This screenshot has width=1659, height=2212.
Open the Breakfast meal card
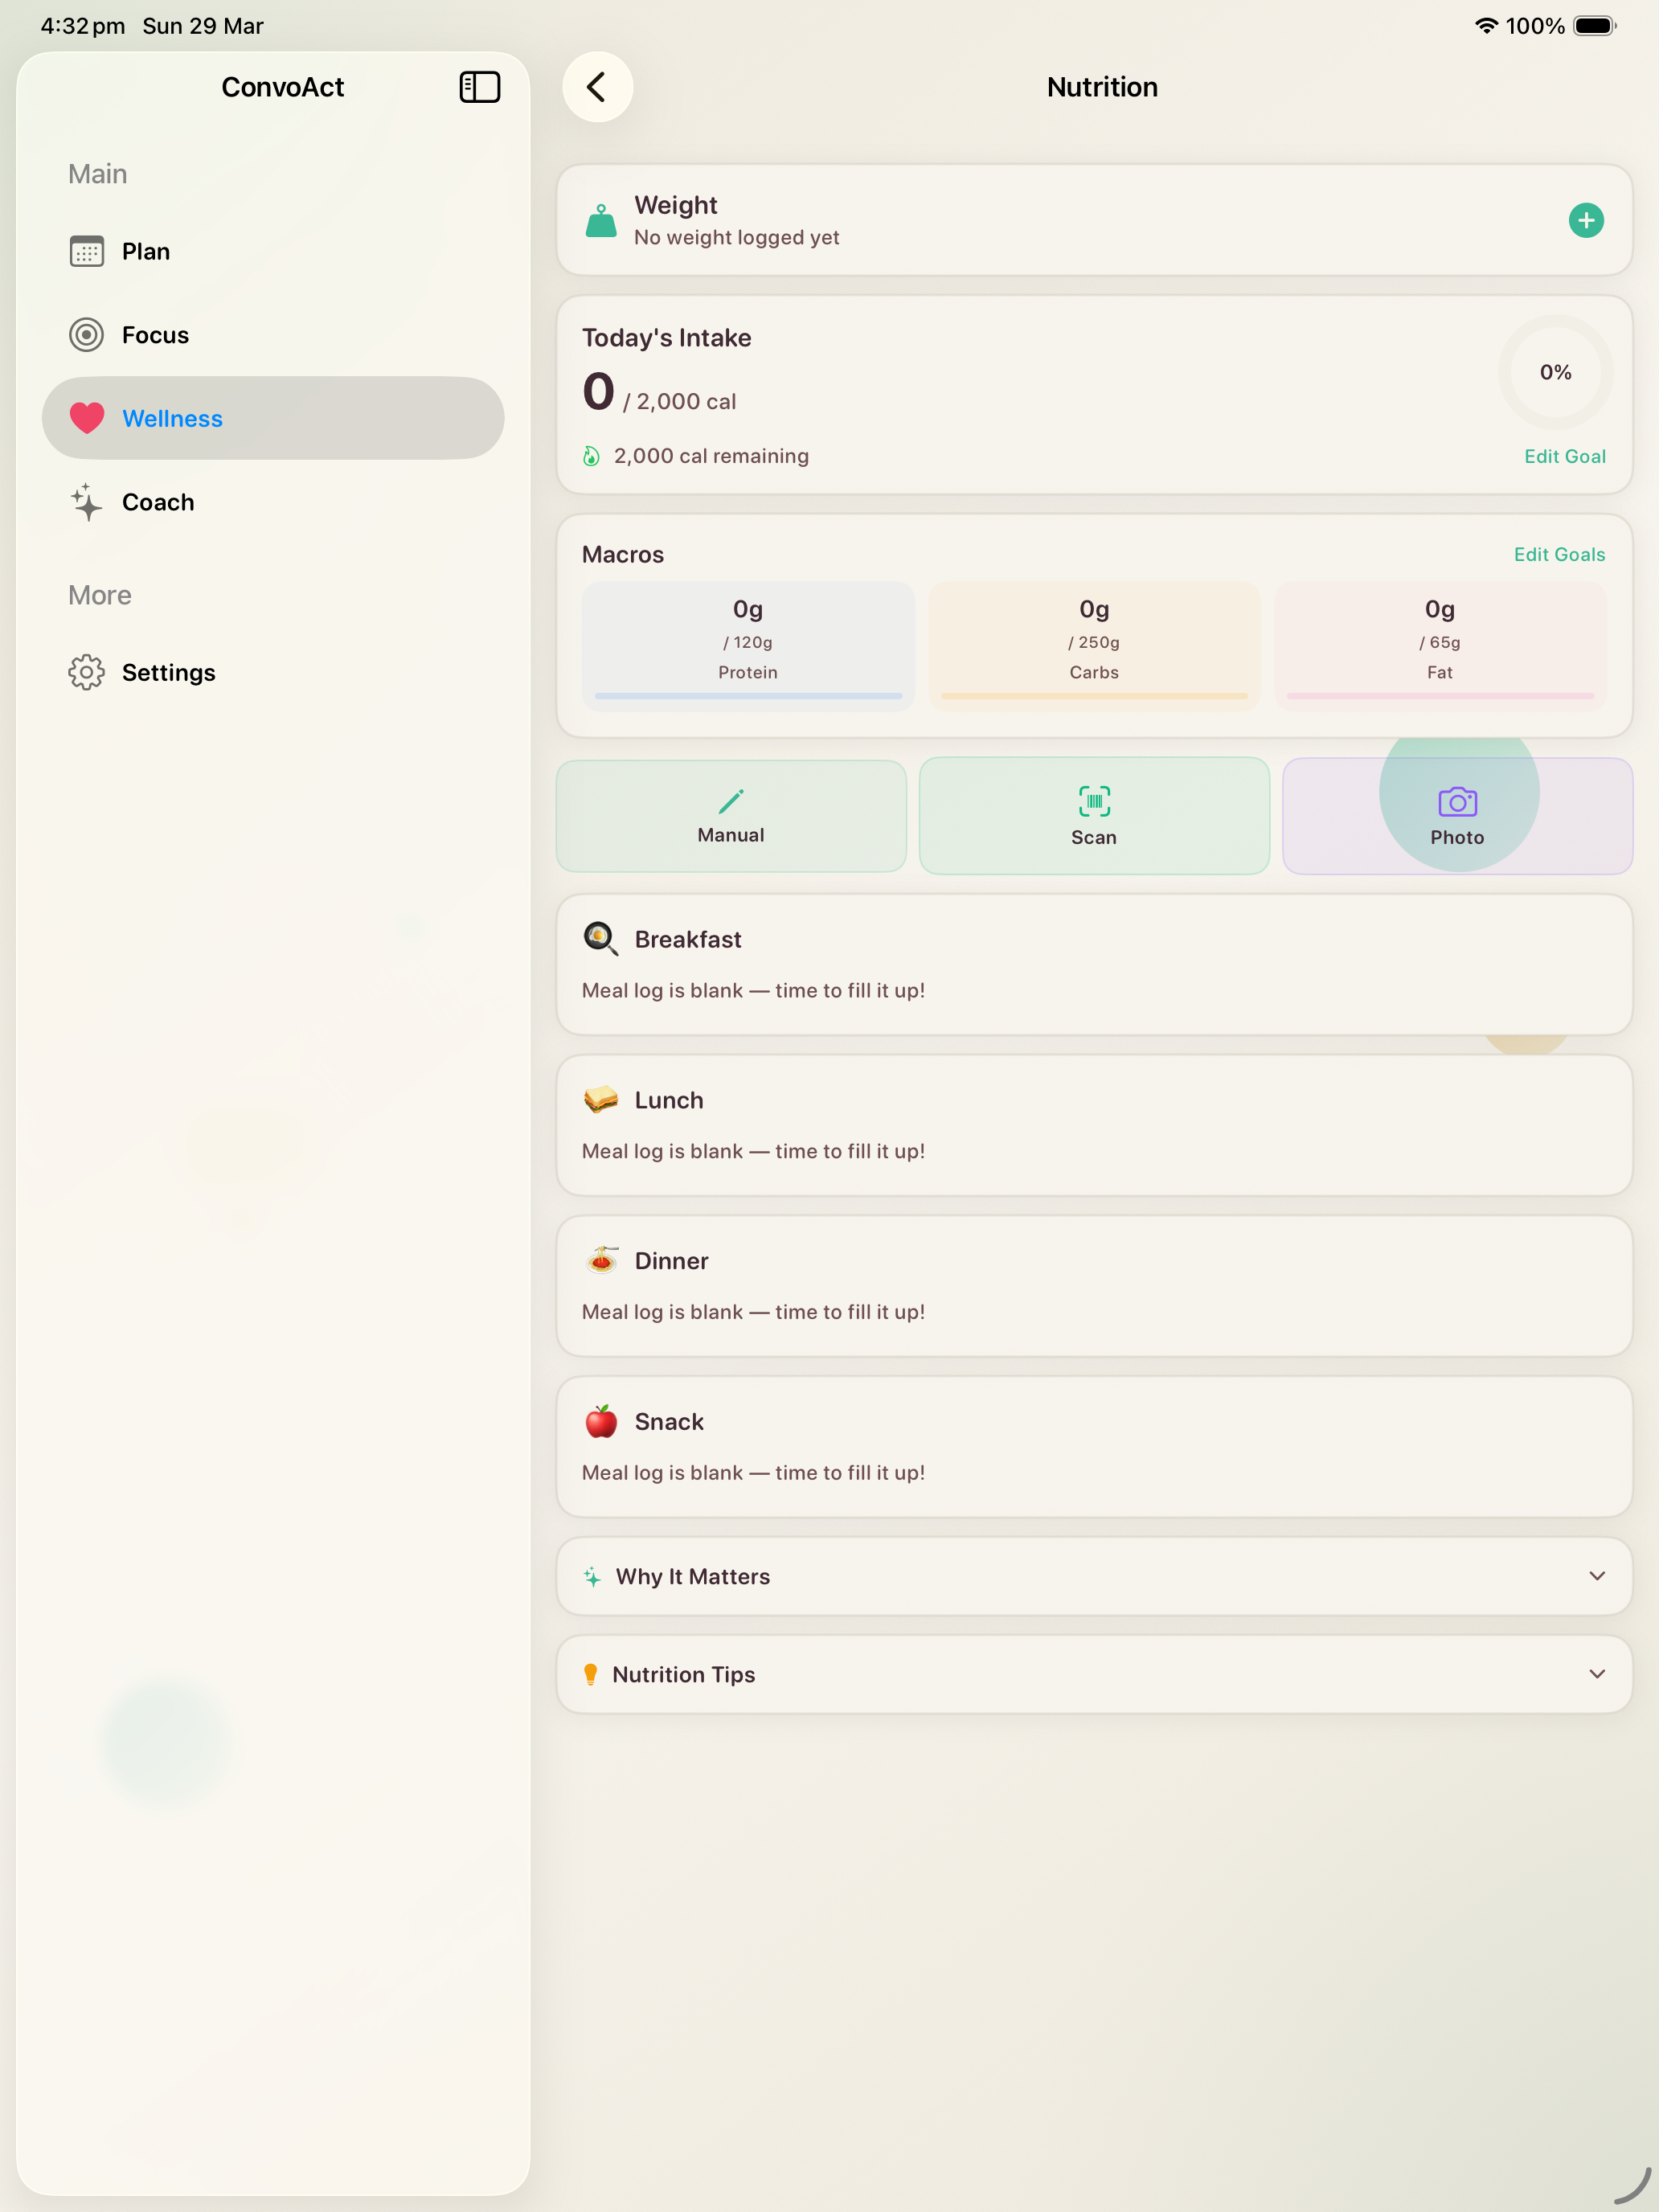pos(1094,965)
